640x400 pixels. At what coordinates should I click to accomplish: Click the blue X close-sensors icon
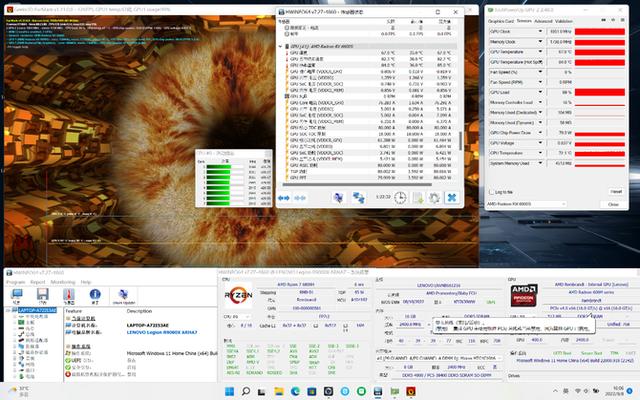[x=452, y=198]
